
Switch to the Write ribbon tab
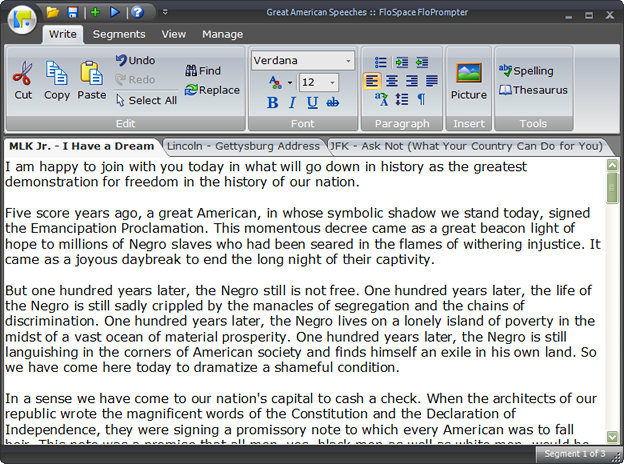pos(62,34)
